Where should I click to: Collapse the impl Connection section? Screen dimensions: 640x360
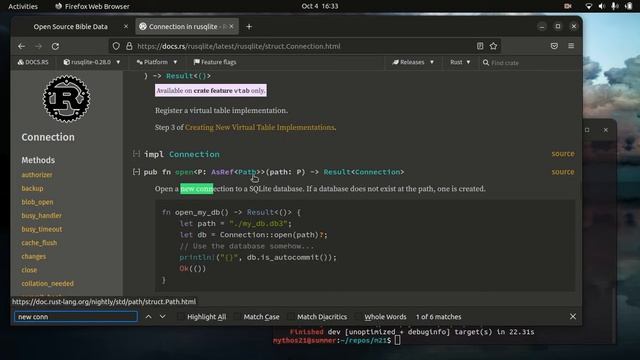click(x=136, y=154)
